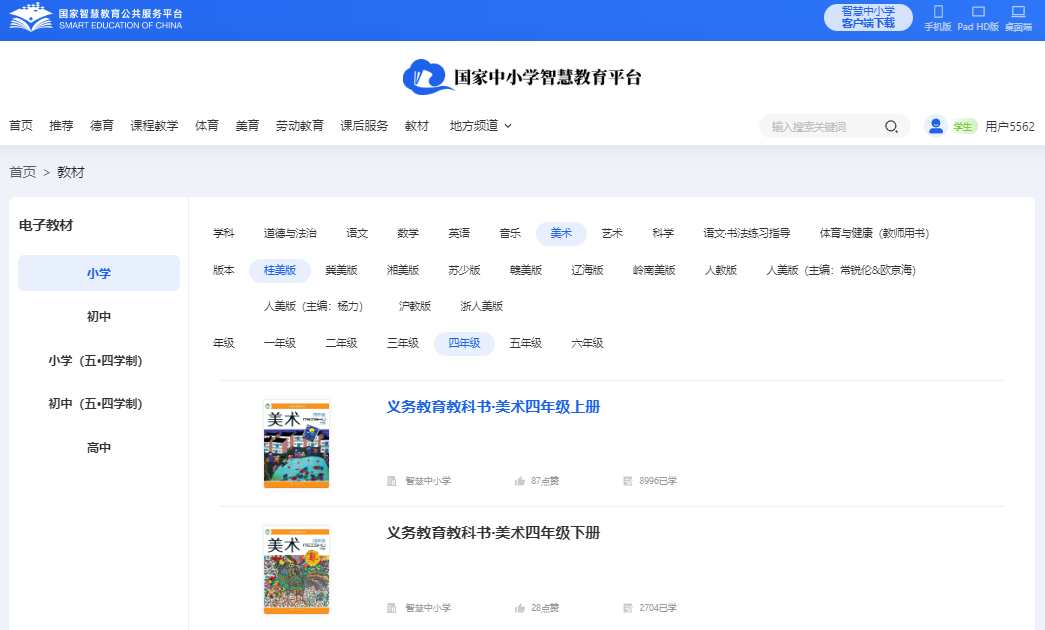The height and width of the screenshot is (630, 1045).
Task: Expand the 地方频道 dropdown
Action: 481,126
